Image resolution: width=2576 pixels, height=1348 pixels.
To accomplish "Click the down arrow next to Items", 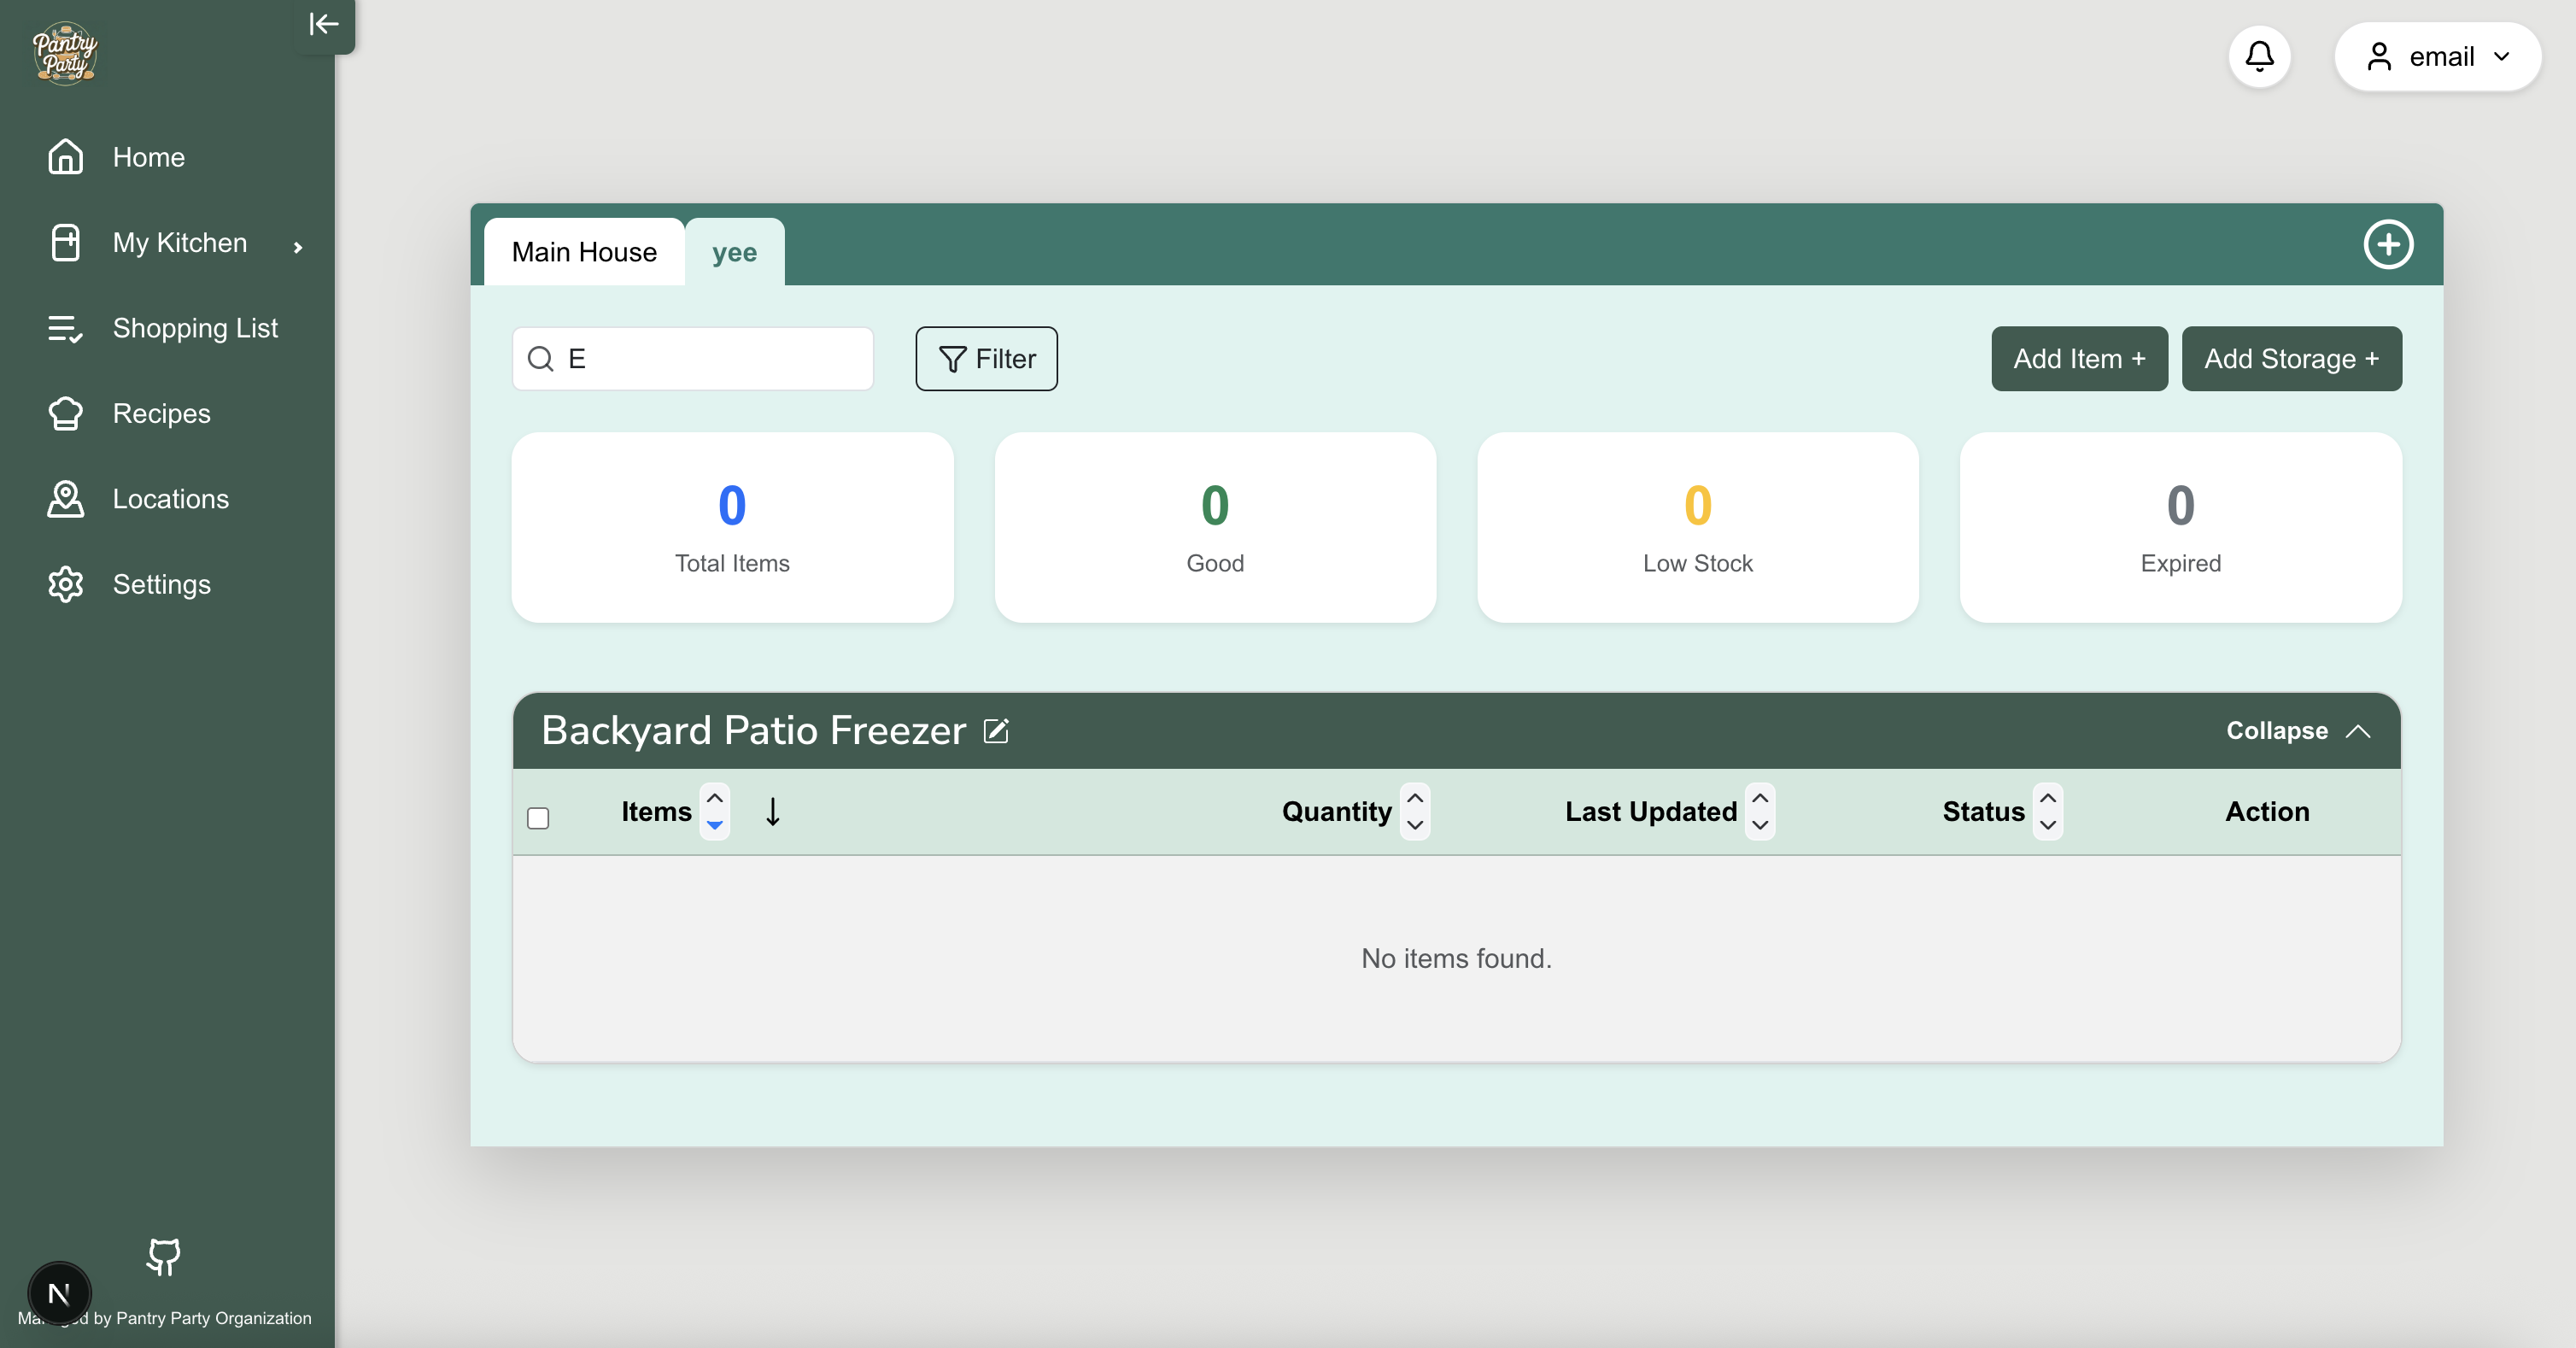I will point(773,811).
